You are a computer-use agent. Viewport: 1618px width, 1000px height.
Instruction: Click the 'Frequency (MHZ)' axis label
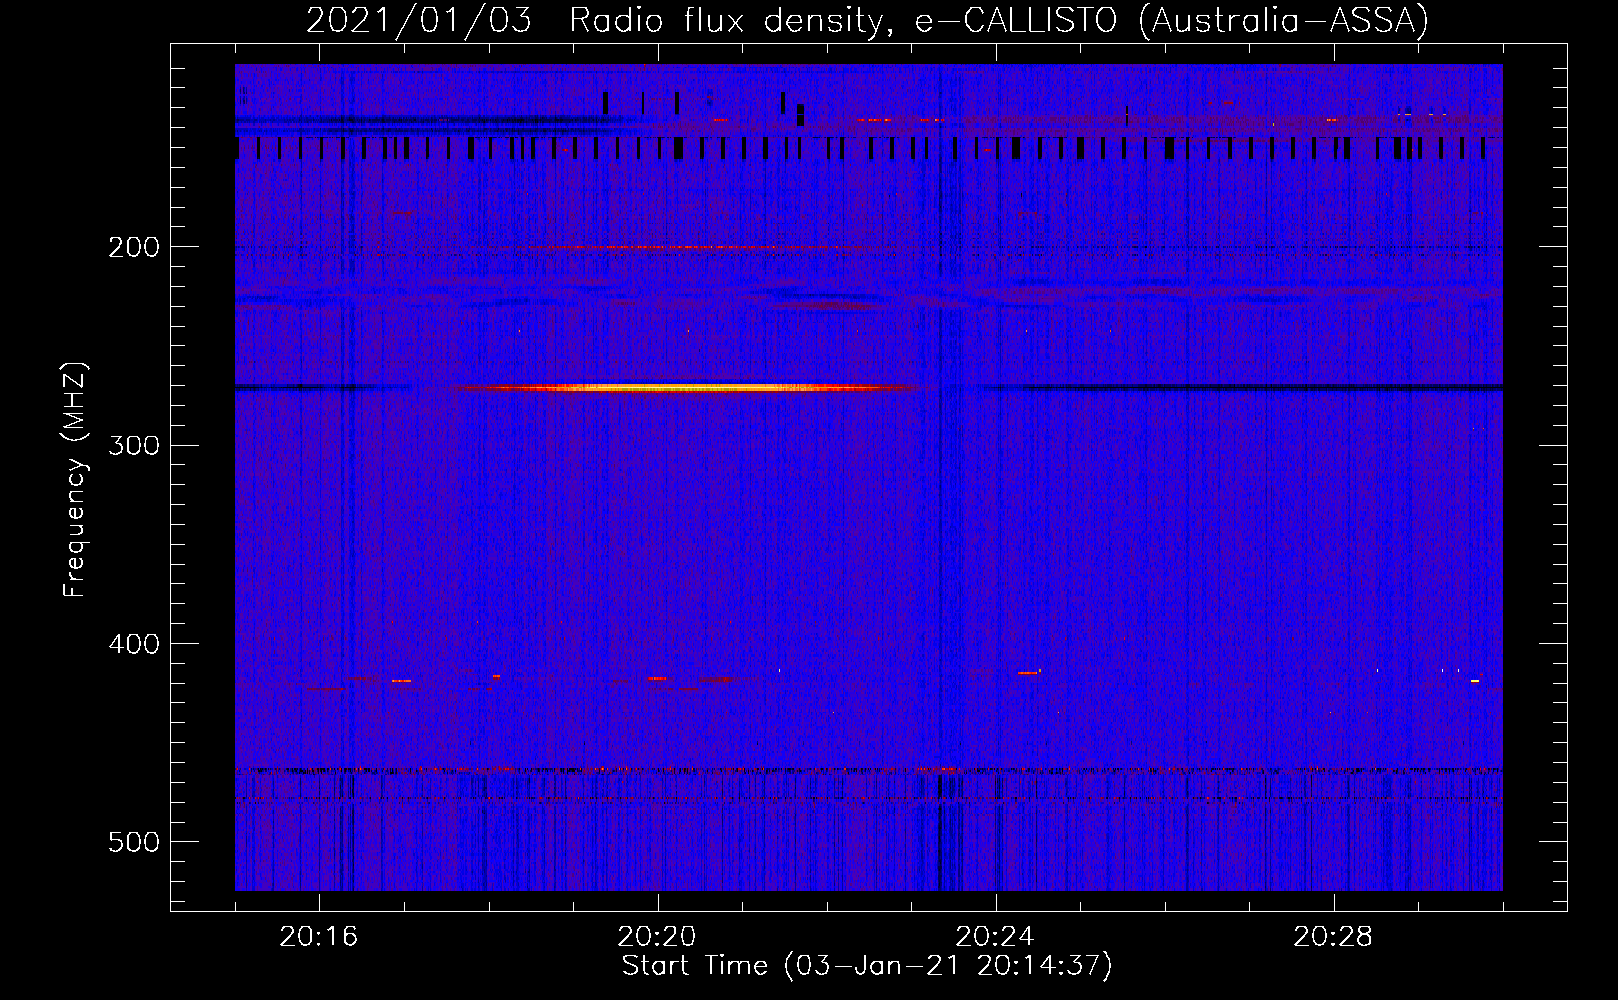coord(75,480)
